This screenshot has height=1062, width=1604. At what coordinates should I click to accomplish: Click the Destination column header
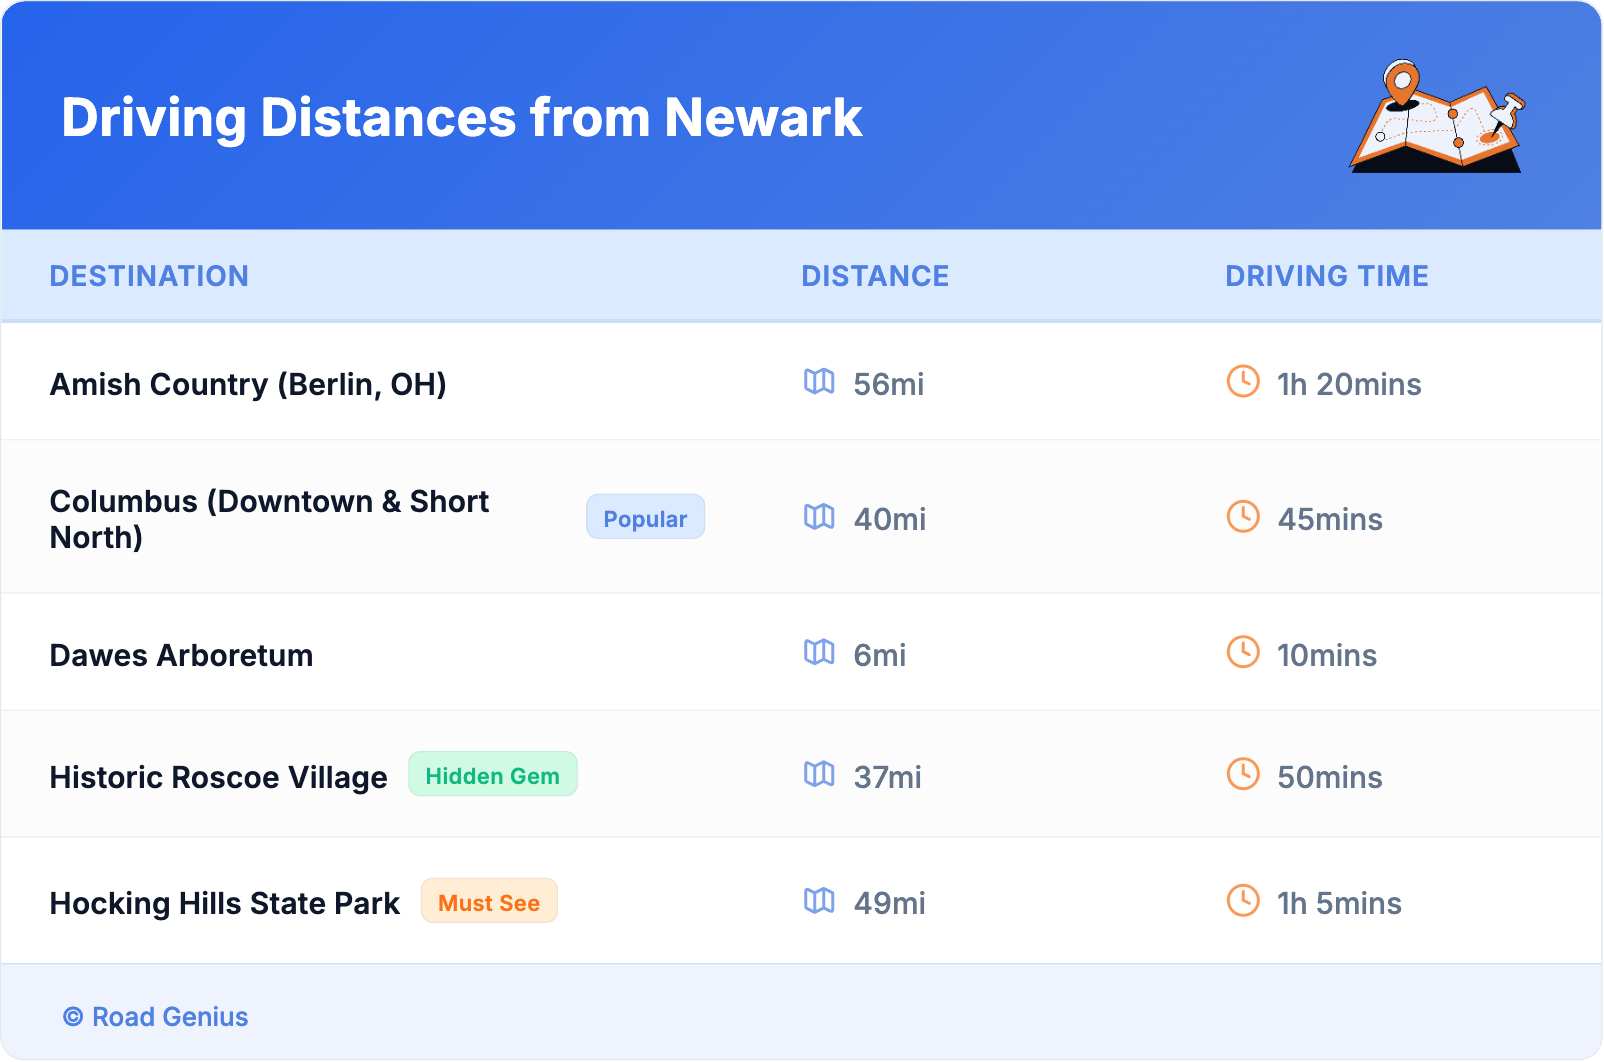(149, 276)
